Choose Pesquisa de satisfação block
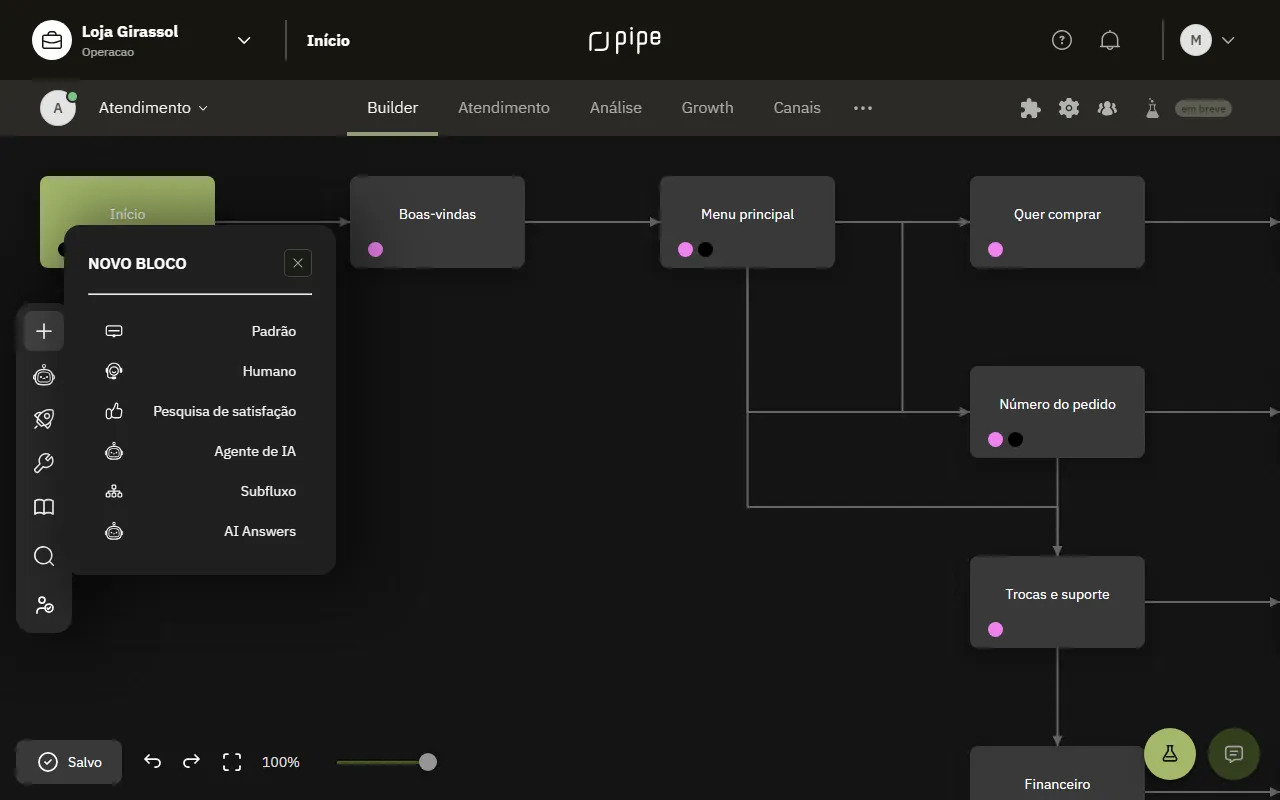The image size is (1280, 800). coord(200,411)
